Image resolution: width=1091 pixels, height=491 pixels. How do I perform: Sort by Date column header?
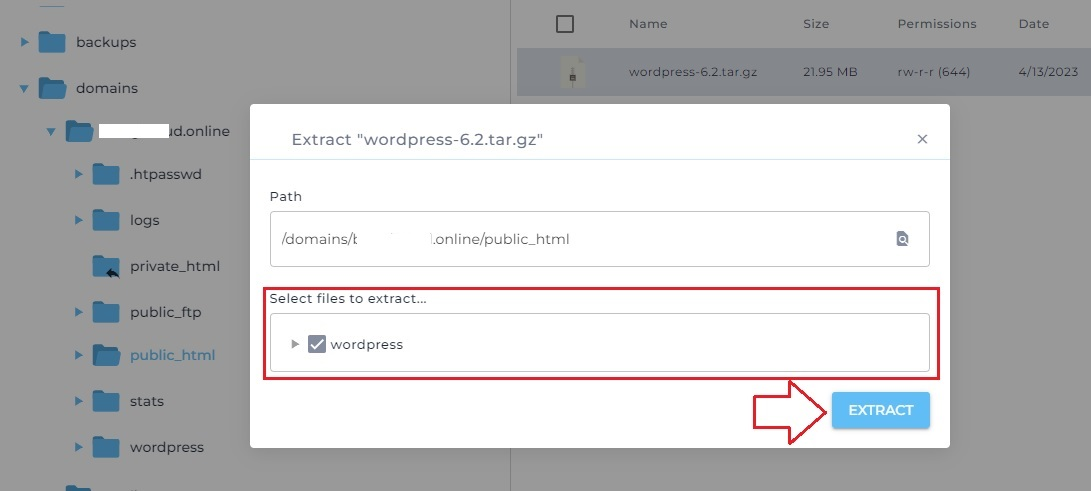coord(1033,24)
